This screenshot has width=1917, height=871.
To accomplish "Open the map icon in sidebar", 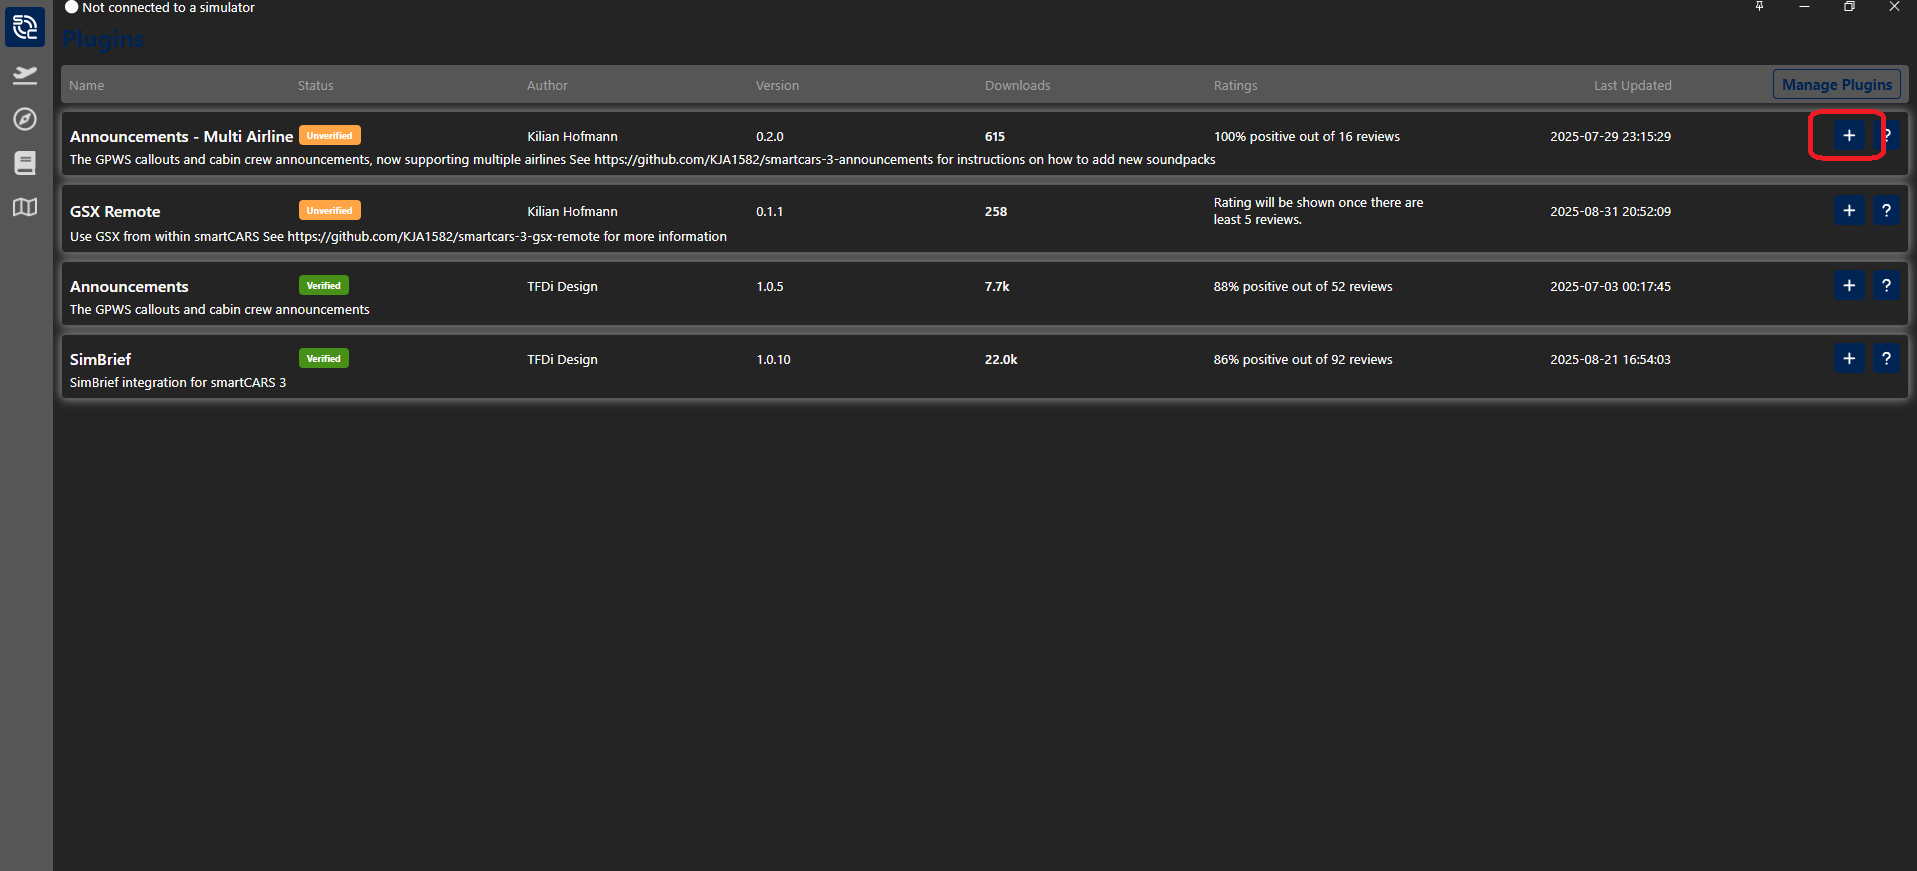I will coord(25,207).
